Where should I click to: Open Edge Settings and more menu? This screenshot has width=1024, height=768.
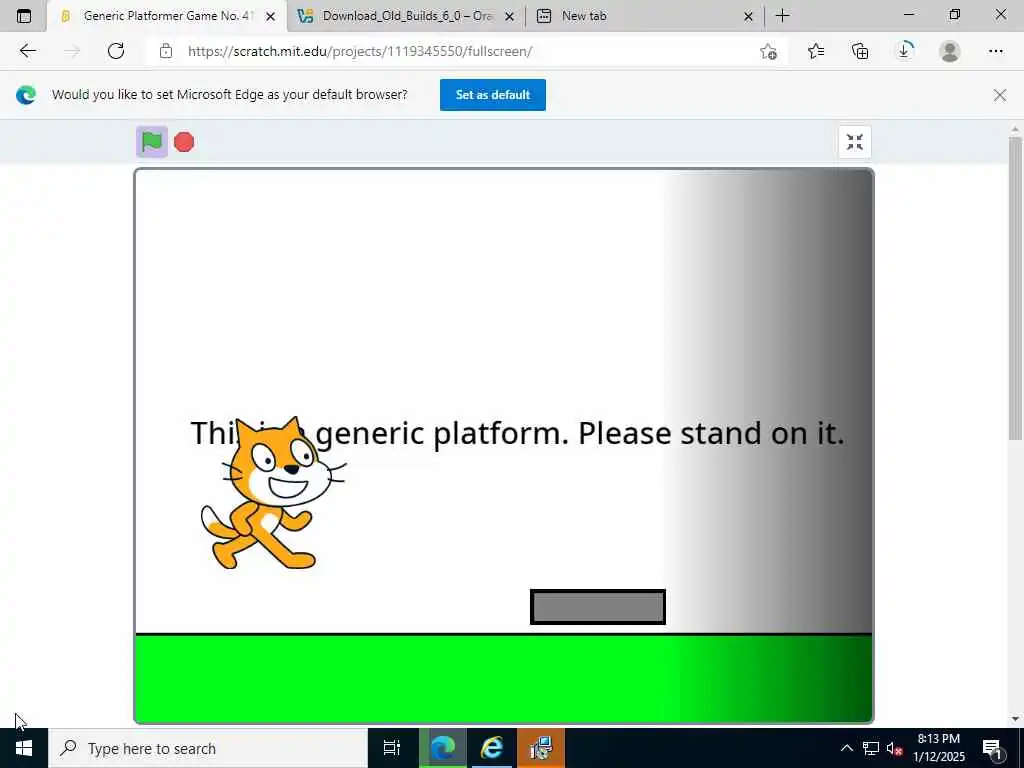coord(995,51)
